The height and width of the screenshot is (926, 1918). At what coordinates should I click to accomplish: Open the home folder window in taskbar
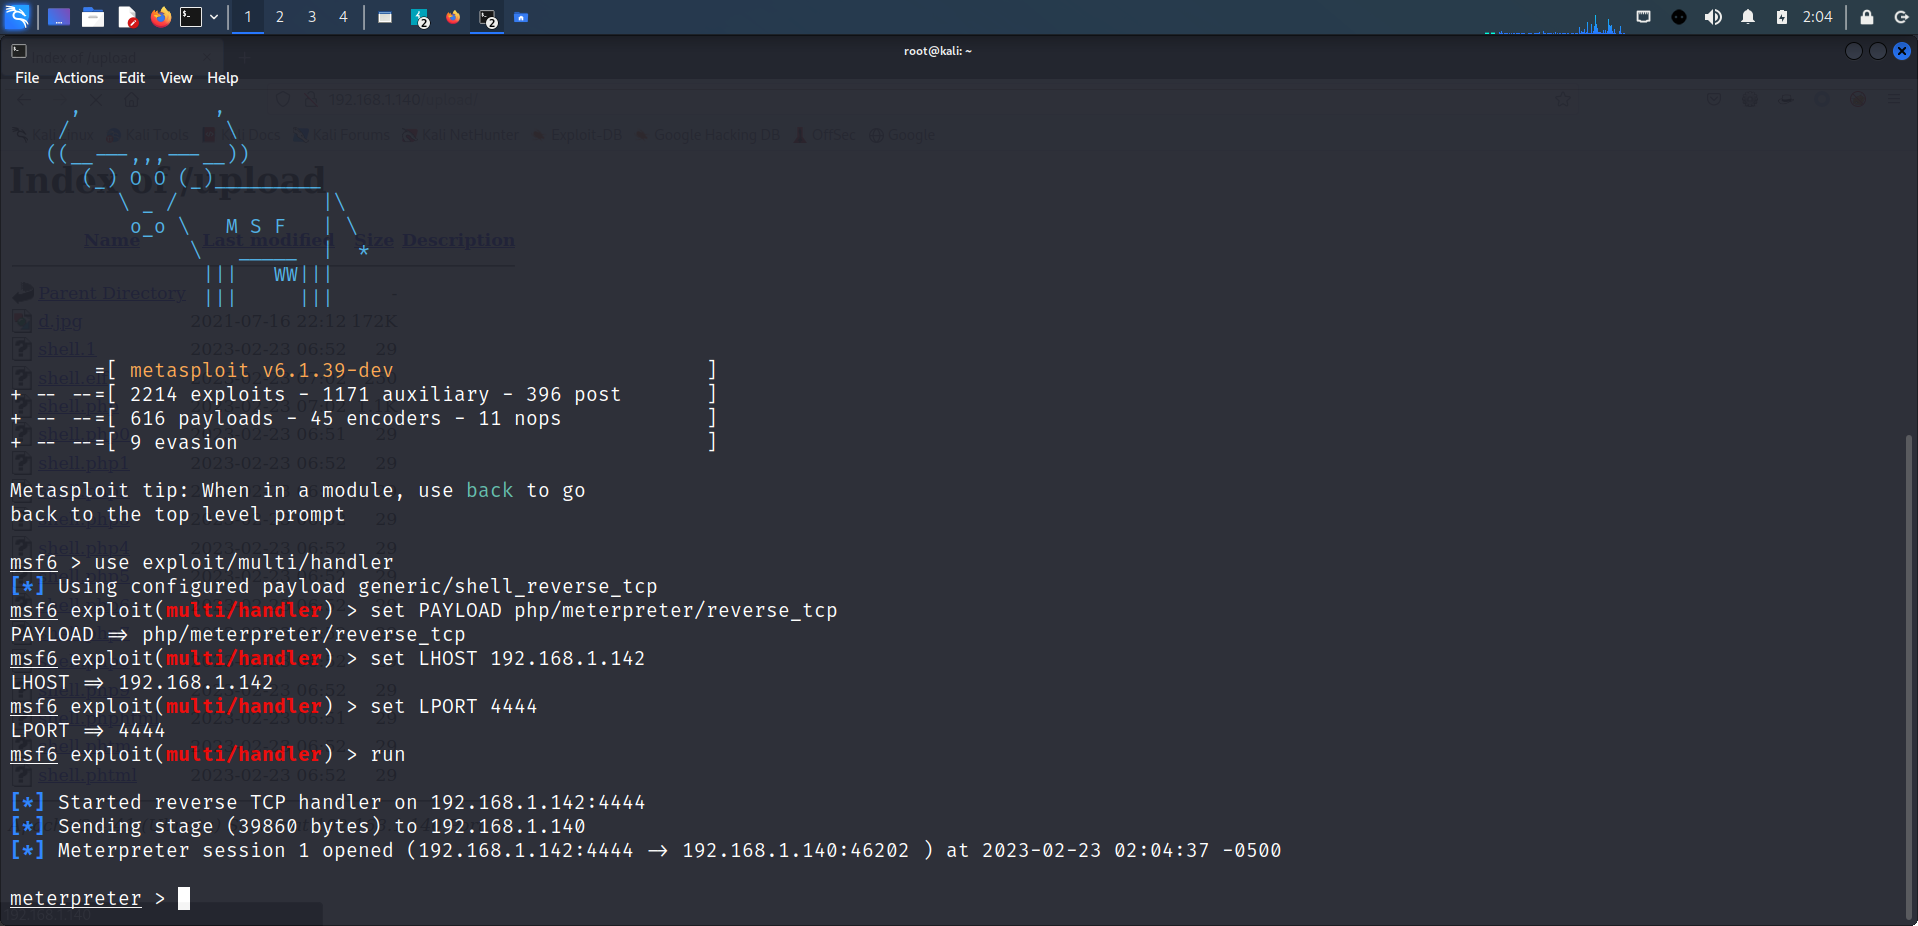(x=521, y=17)
